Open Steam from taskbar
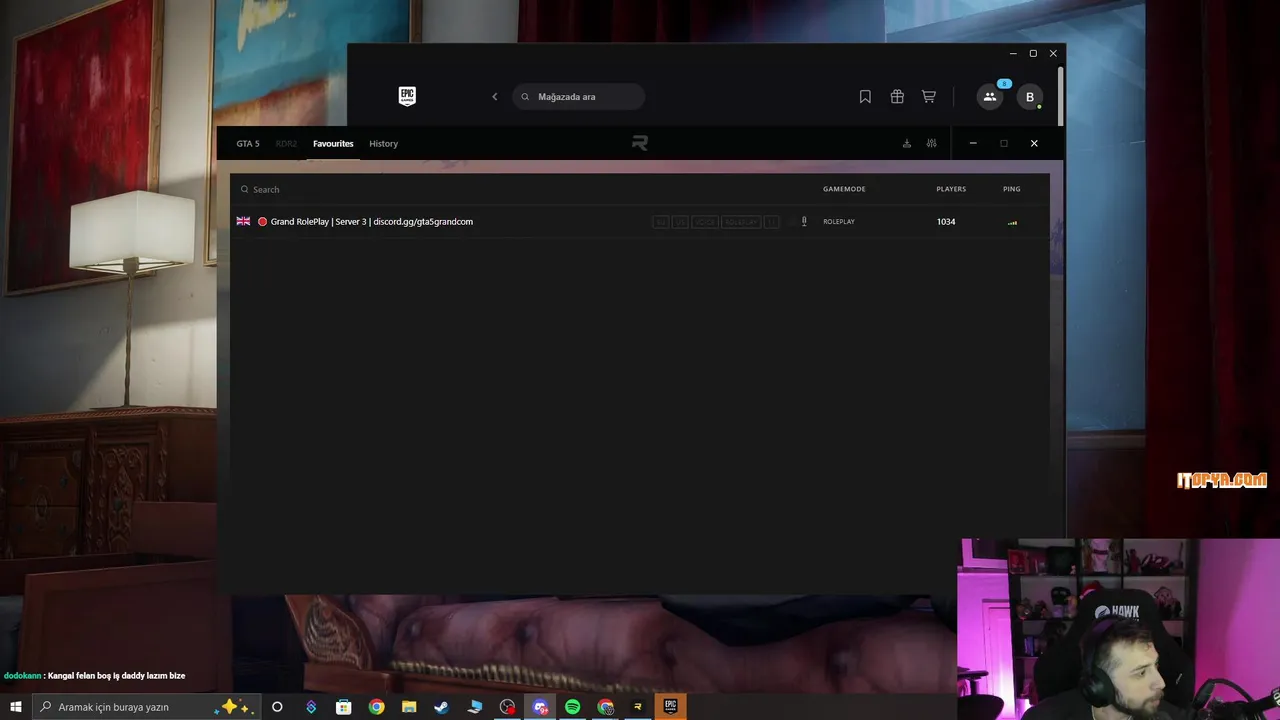Viewport: 1280px width, 720px height. coord(441,707)
